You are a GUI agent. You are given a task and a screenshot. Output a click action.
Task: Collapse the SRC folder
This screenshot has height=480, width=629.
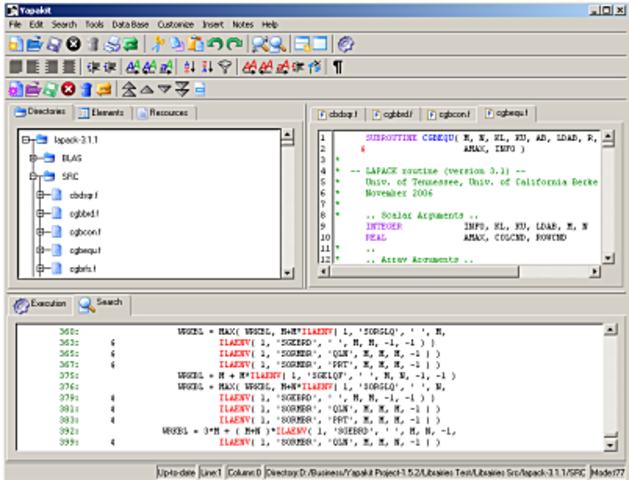[33, 176]
